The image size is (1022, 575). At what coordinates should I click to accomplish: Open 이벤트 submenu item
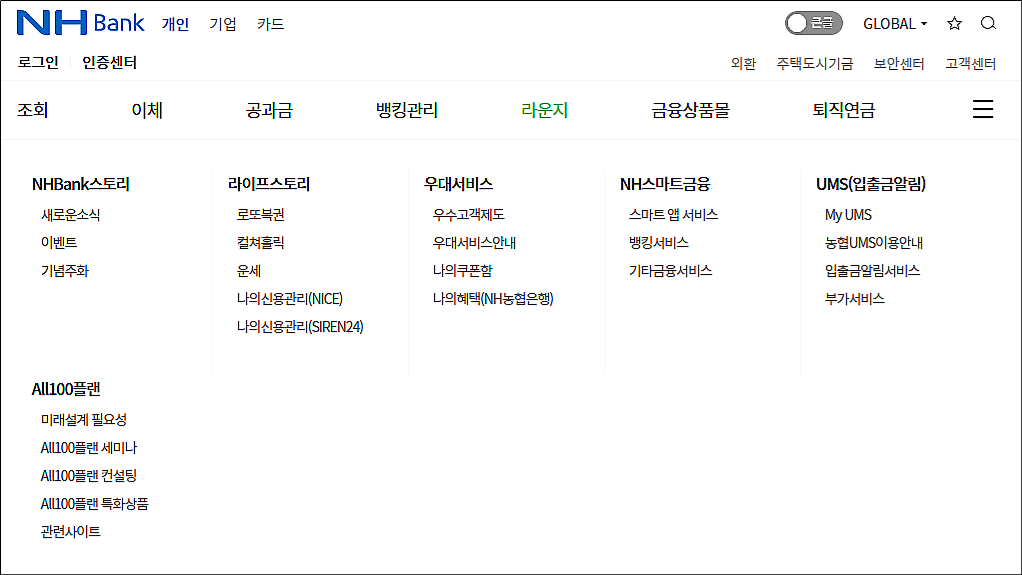point(59,243)
